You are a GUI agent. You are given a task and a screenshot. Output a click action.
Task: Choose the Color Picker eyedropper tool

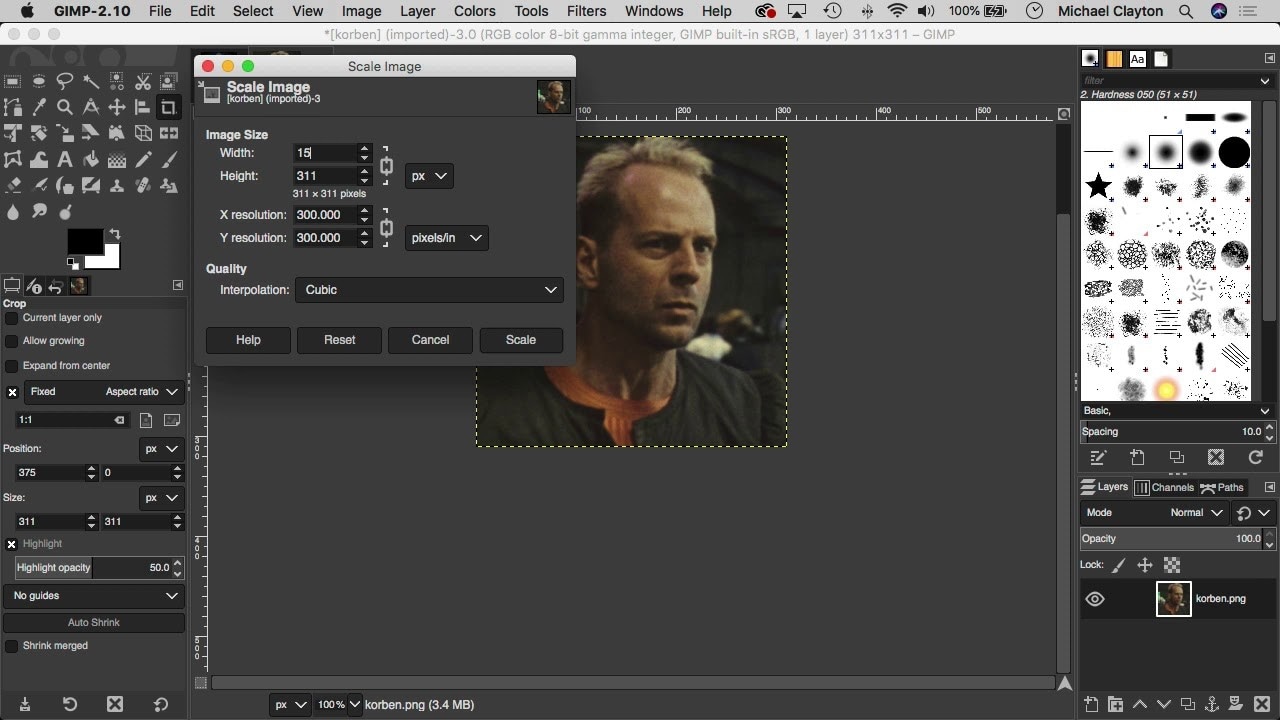click(x=39, y=107)
